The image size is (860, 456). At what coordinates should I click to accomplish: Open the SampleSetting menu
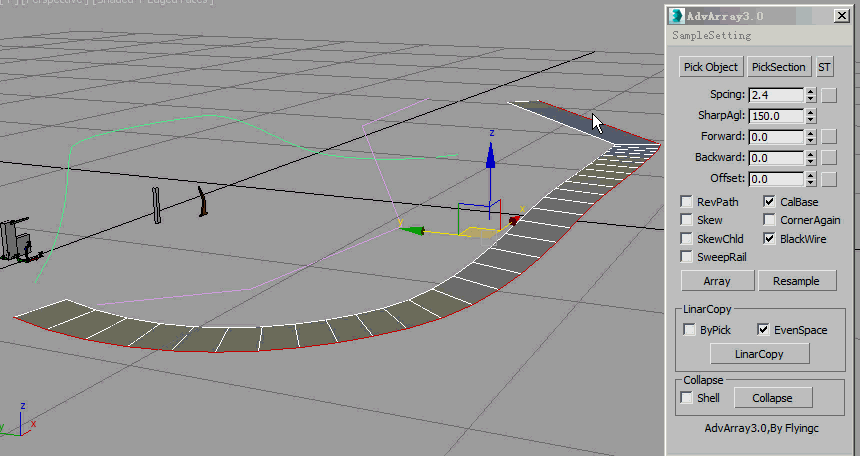pyautogui.click(x=711, y=35)
